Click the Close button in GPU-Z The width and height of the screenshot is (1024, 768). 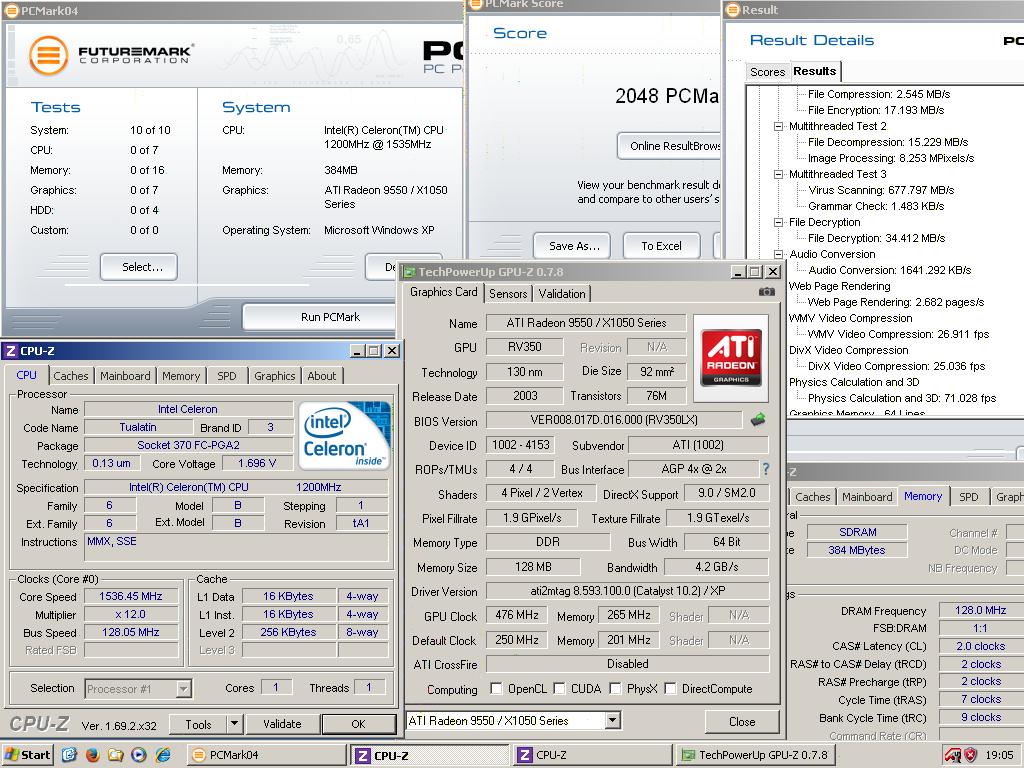742,722
